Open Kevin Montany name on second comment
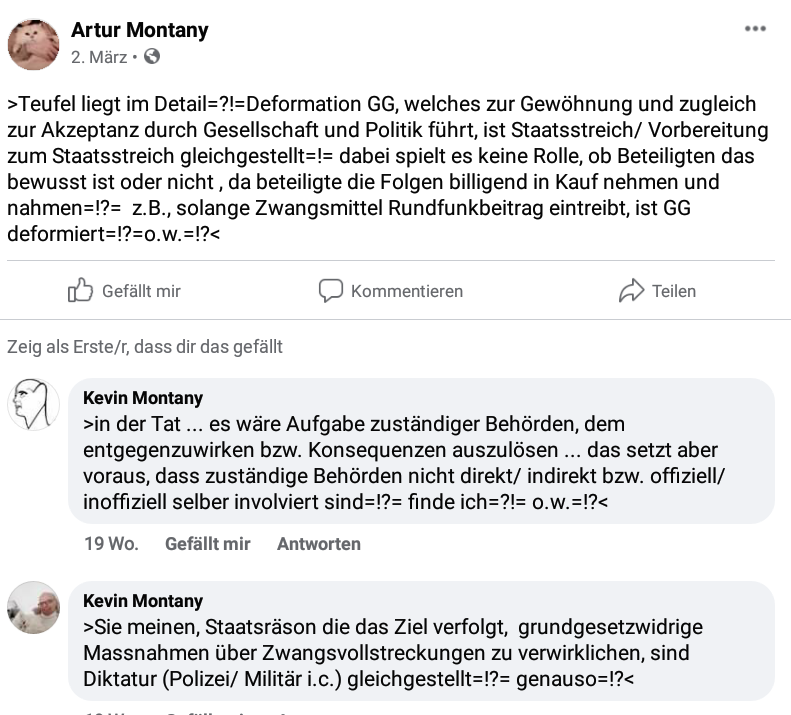 (x=143, y=600)
